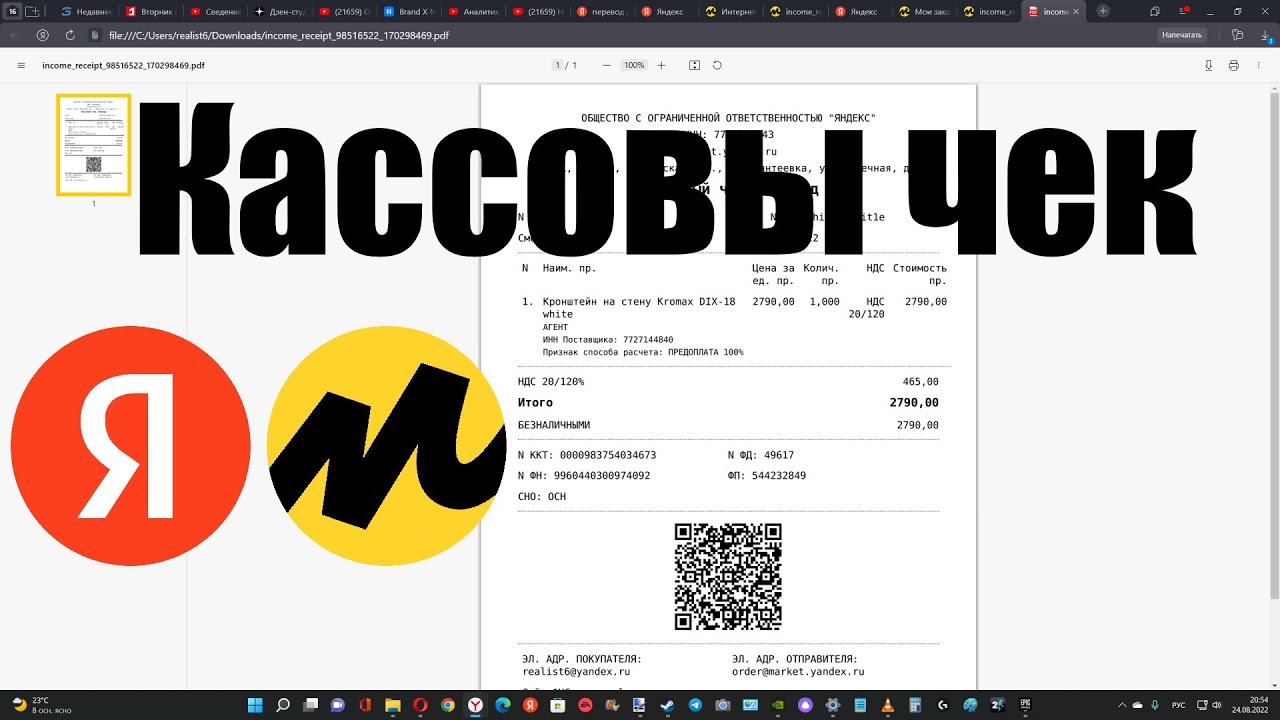
Task: Click the 100% zoom level field
Action: (634, 65)
